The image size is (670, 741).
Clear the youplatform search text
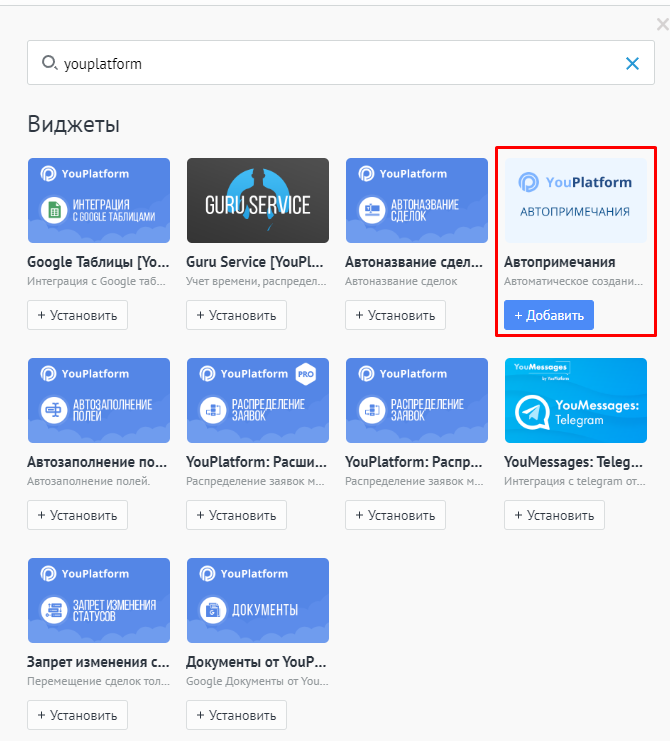click(x=632, y=63)
